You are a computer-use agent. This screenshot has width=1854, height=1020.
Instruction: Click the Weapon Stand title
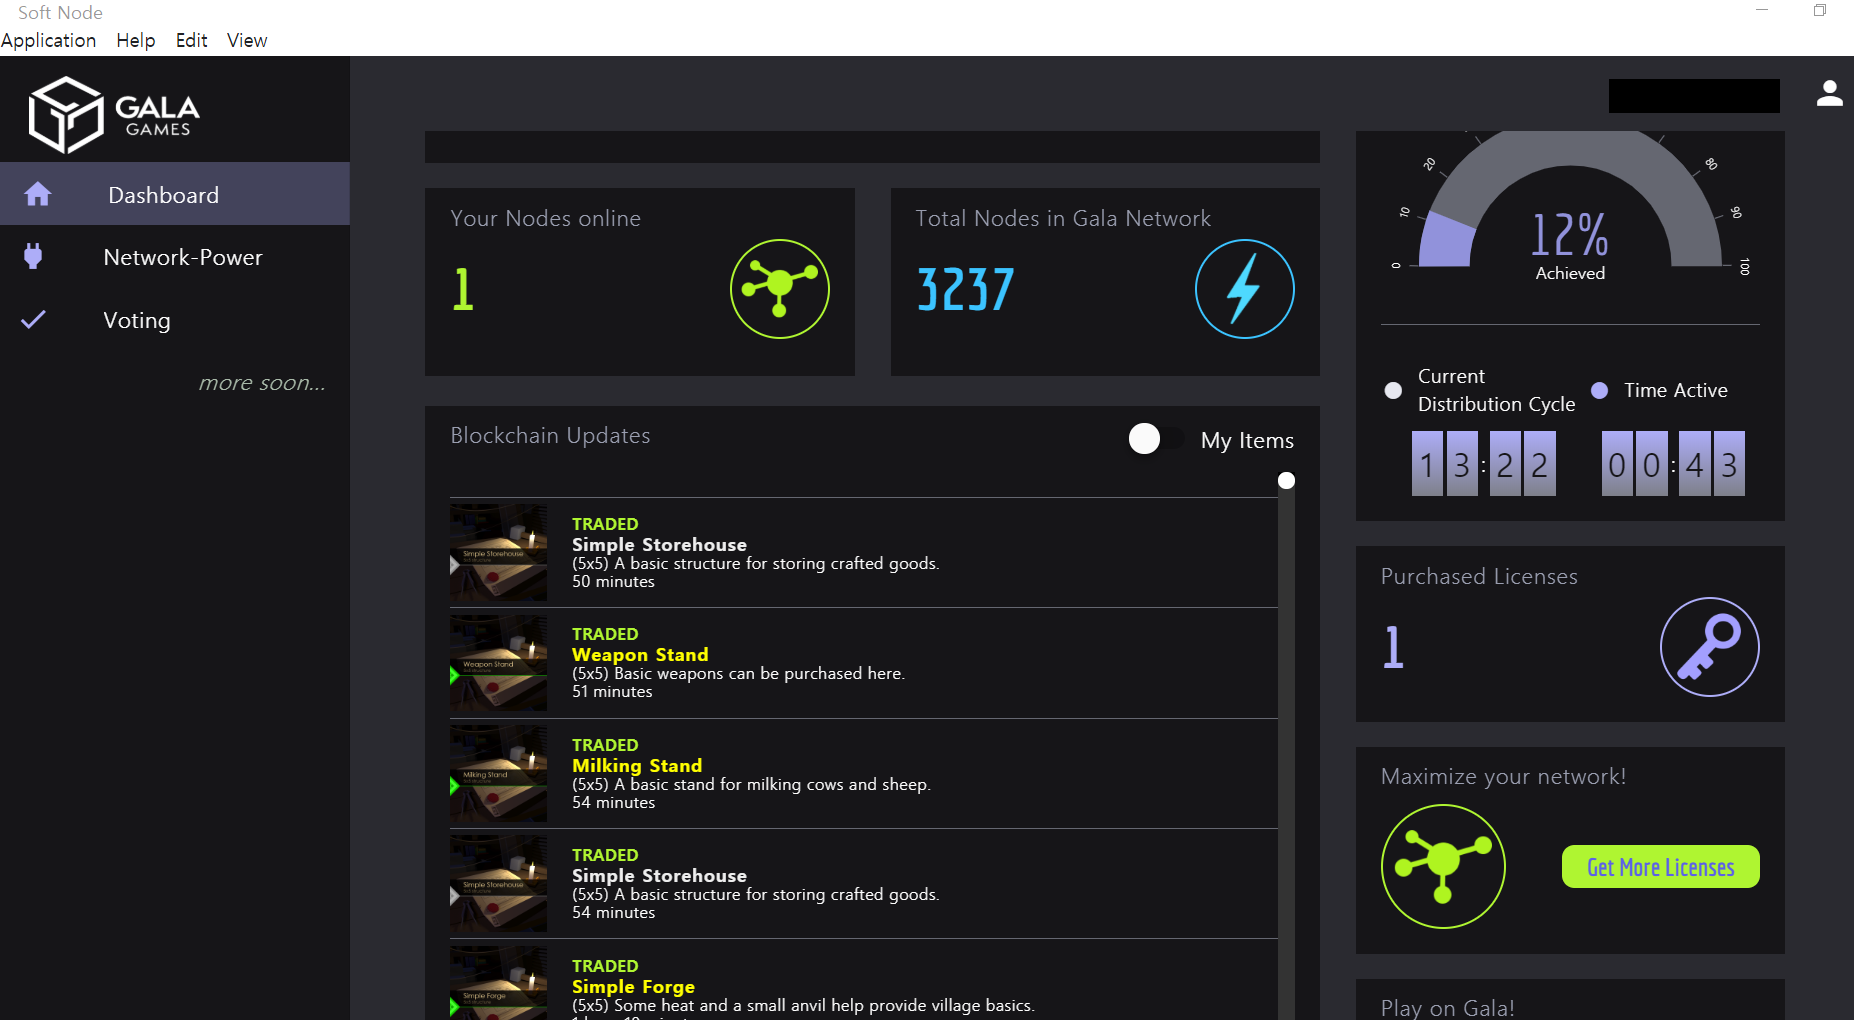tap(640, 654)
